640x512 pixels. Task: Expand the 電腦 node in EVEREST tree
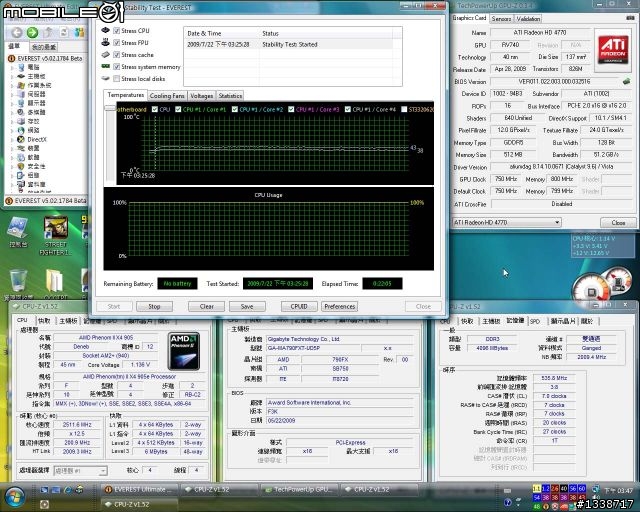tap(12, 67)
